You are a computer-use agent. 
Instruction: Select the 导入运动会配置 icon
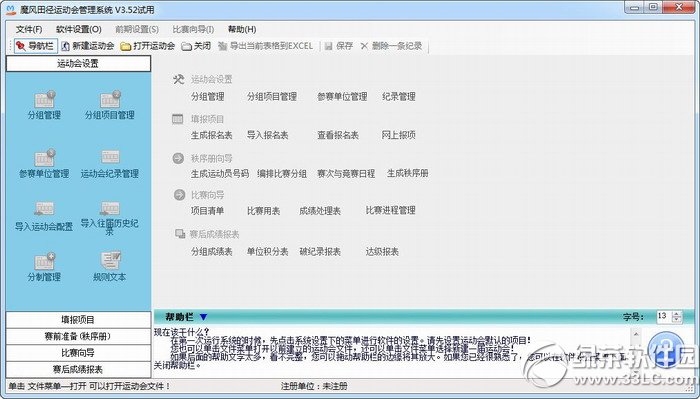click(44, 216)
